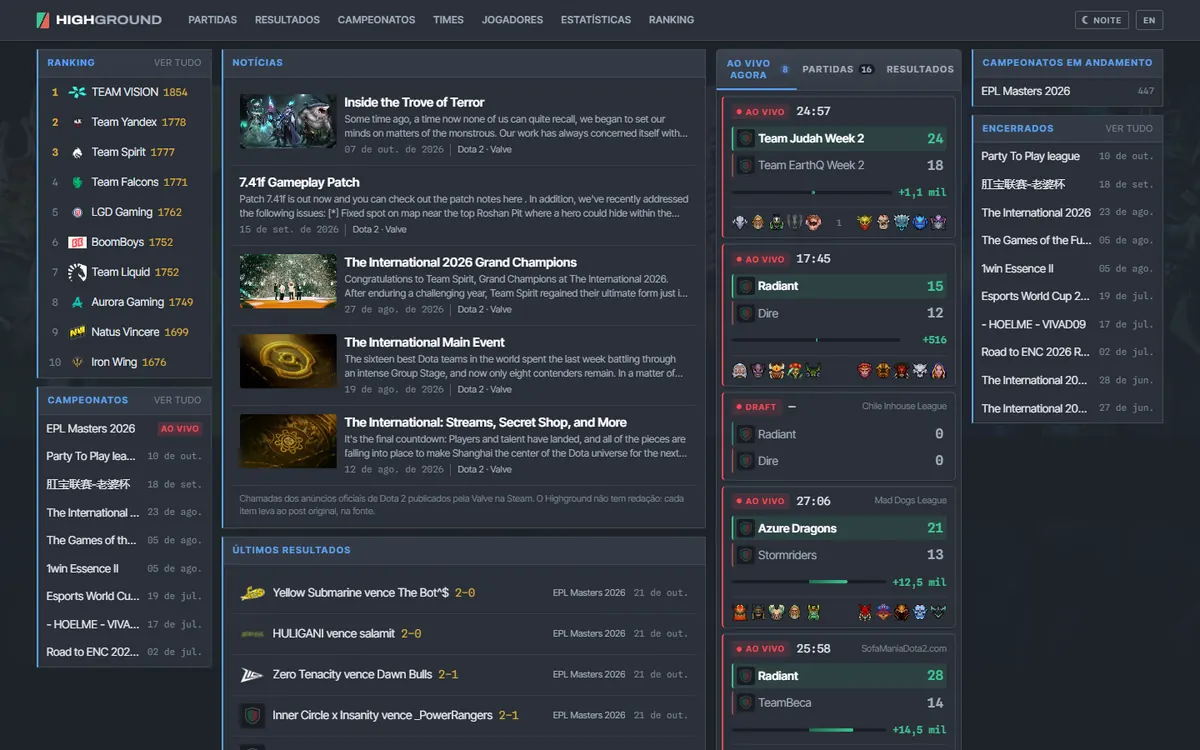Click TeamBeca shield icon

(745, 703)
